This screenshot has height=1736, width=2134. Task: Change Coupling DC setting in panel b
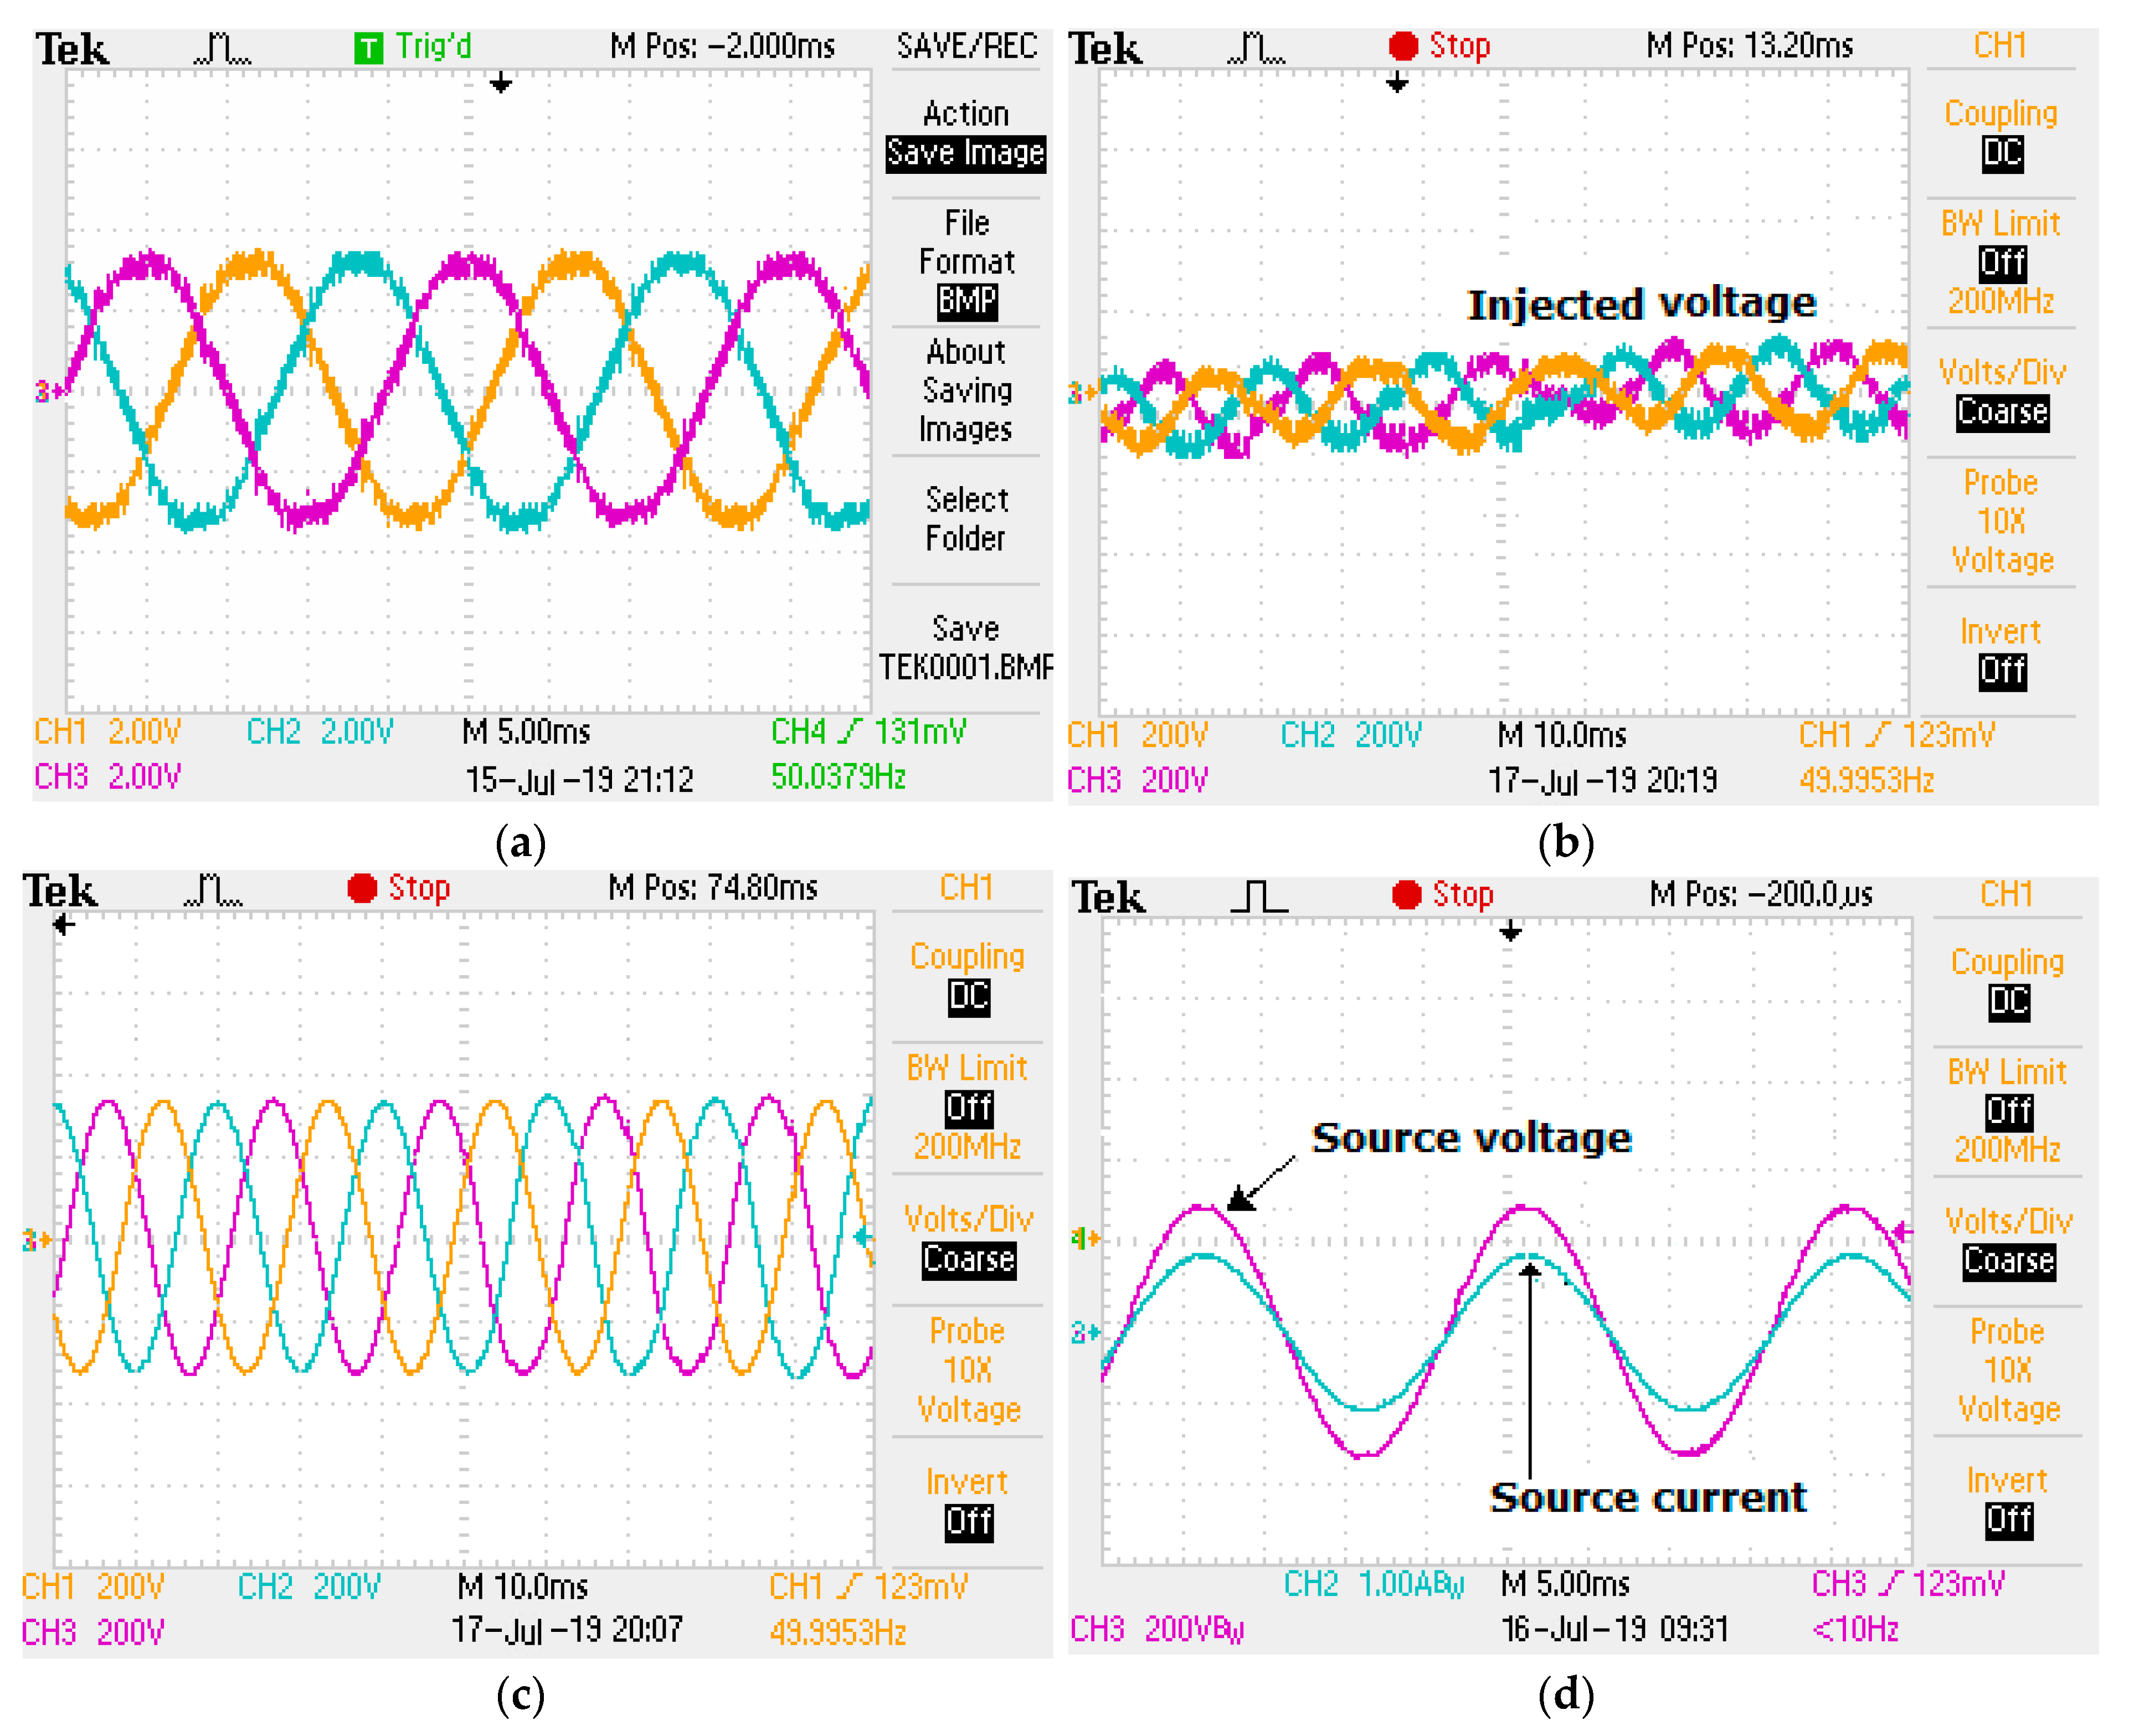tap(2002, 153)
